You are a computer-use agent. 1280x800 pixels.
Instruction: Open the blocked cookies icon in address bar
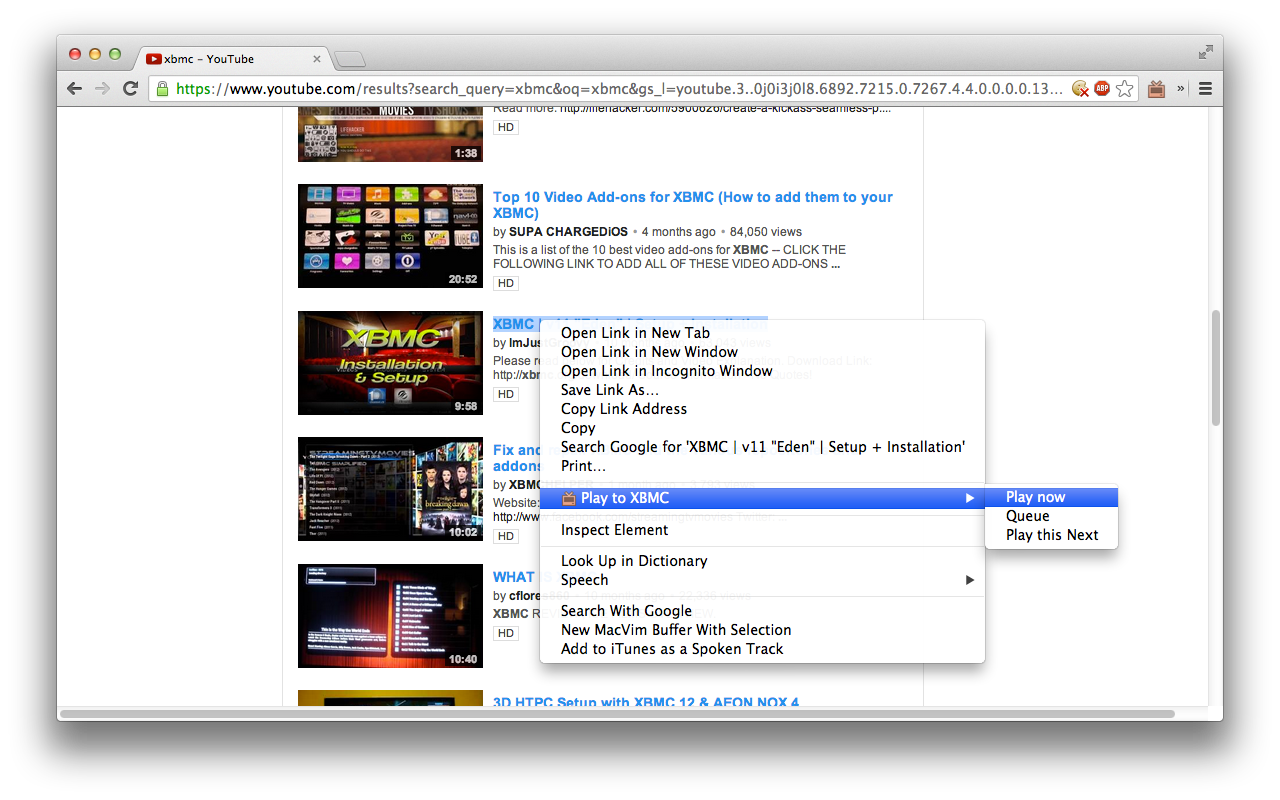point(1080,89)
